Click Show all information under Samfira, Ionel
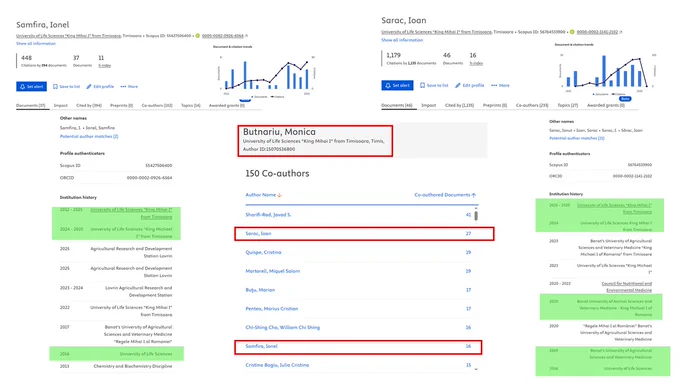This screenshot has width=680, height=383. pyautogui.click(x=36, y=43)
